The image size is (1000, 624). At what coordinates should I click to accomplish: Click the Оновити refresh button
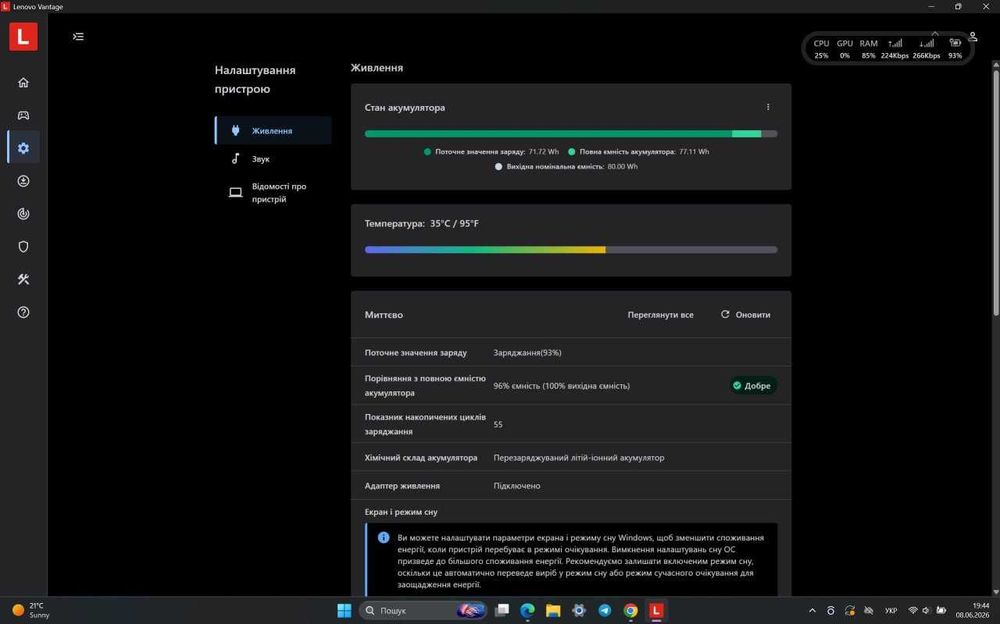[x=746, y=315]
